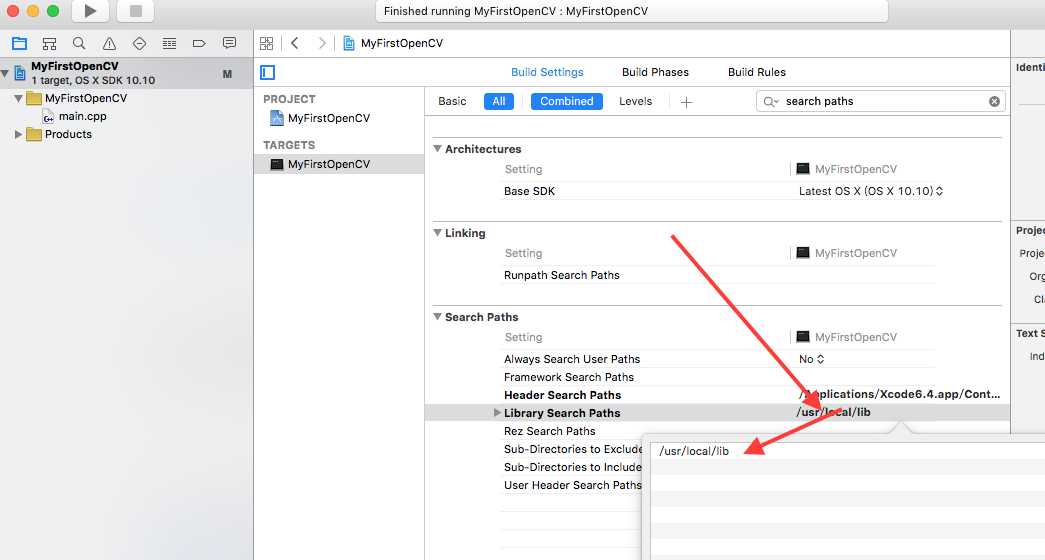Click the Framework Search Paths setting
Screen dimensions: 1045x560
[x=568, y=377]
